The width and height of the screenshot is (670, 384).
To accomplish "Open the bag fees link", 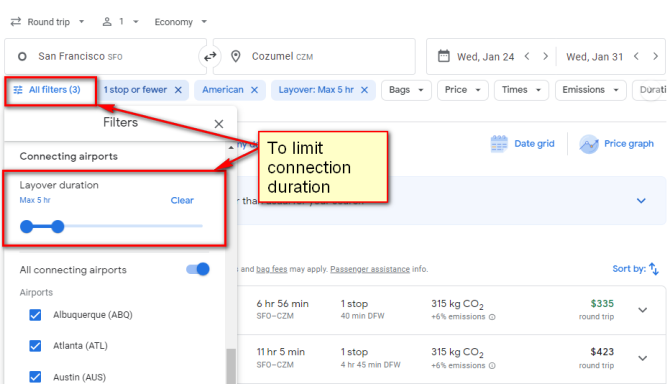I will (272, 269).
